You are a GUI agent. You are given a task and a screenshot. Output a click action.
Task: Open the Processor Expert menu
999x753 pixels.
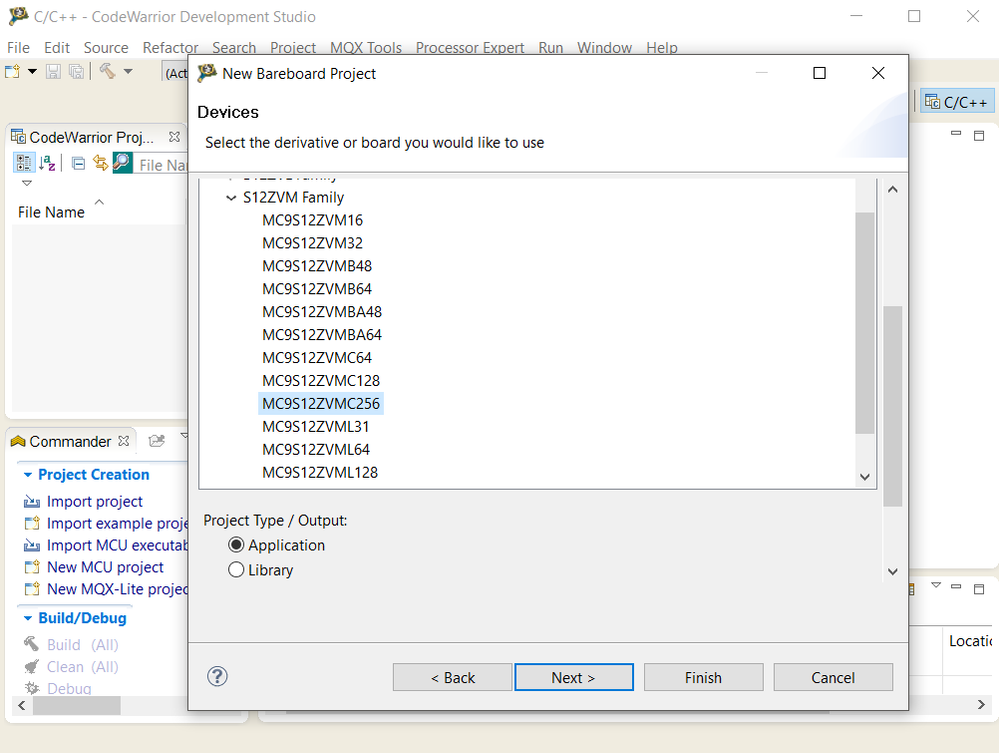(x=470, y=48)
